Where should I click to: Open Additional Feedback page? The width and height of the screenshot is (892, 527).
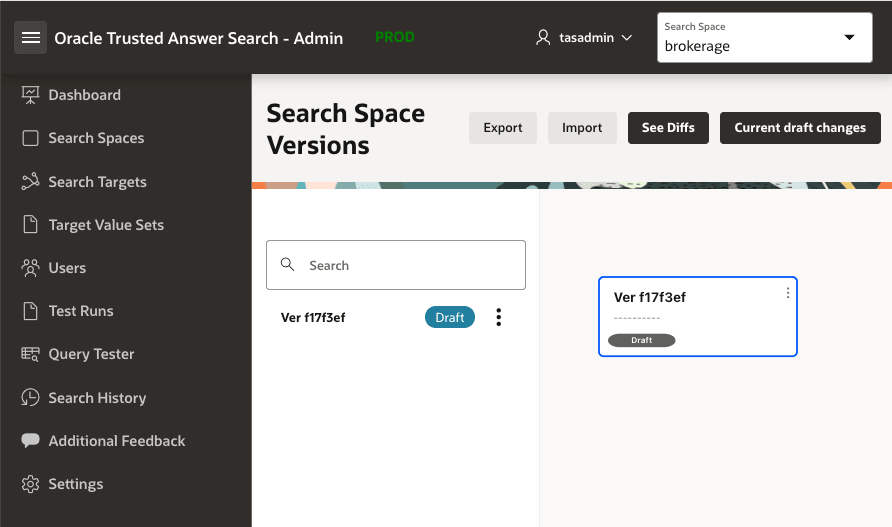point(117,440)
